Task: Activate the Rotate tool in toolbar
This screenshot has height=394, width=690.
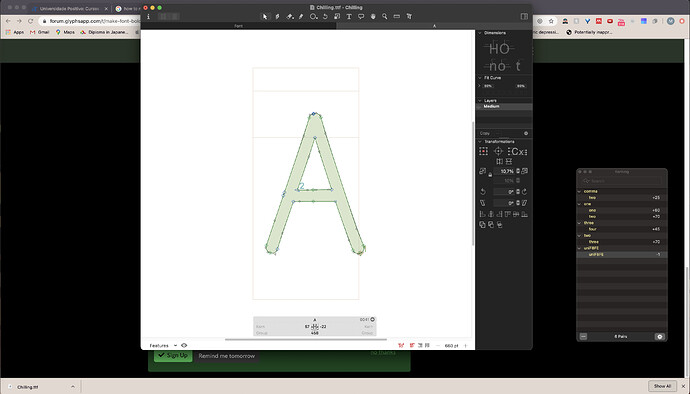Action: point(325,16)
